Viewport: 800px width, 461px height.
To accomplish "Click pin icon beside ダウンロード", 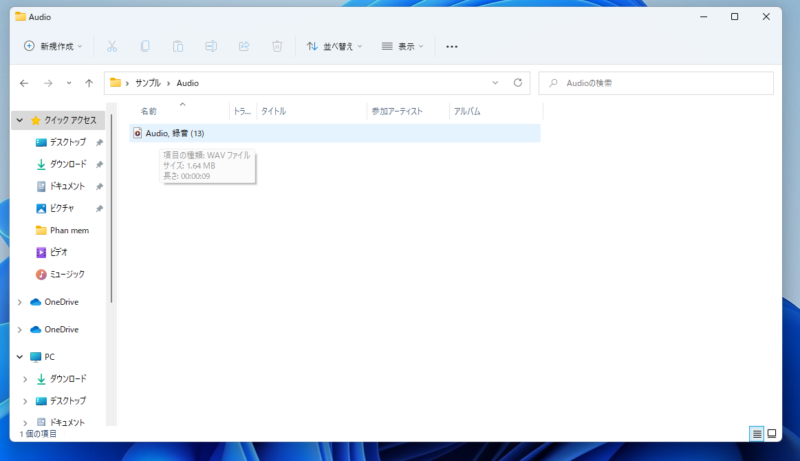I will click(x=99, y=164).
